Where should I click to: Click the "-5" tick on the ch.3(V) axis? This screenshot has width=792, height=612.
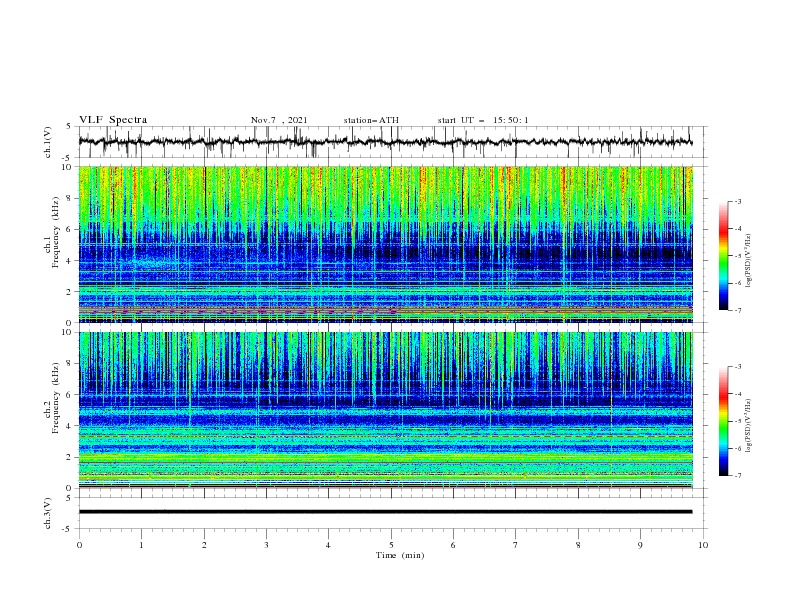pos(68,529)
